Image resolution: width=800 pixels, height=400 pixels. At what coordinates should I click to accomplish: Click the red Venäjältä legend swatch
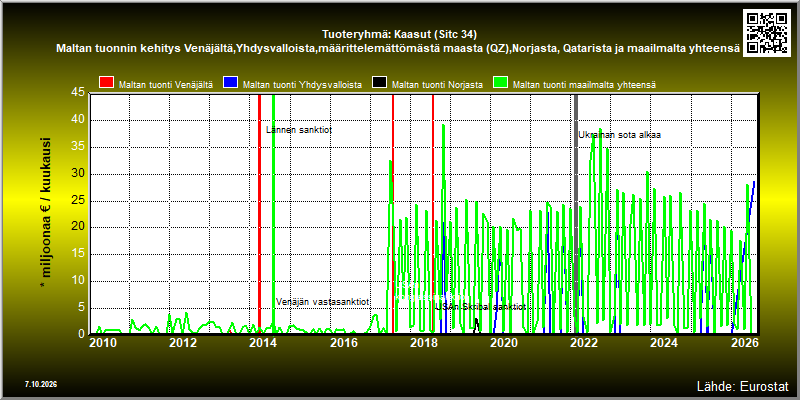107,83
